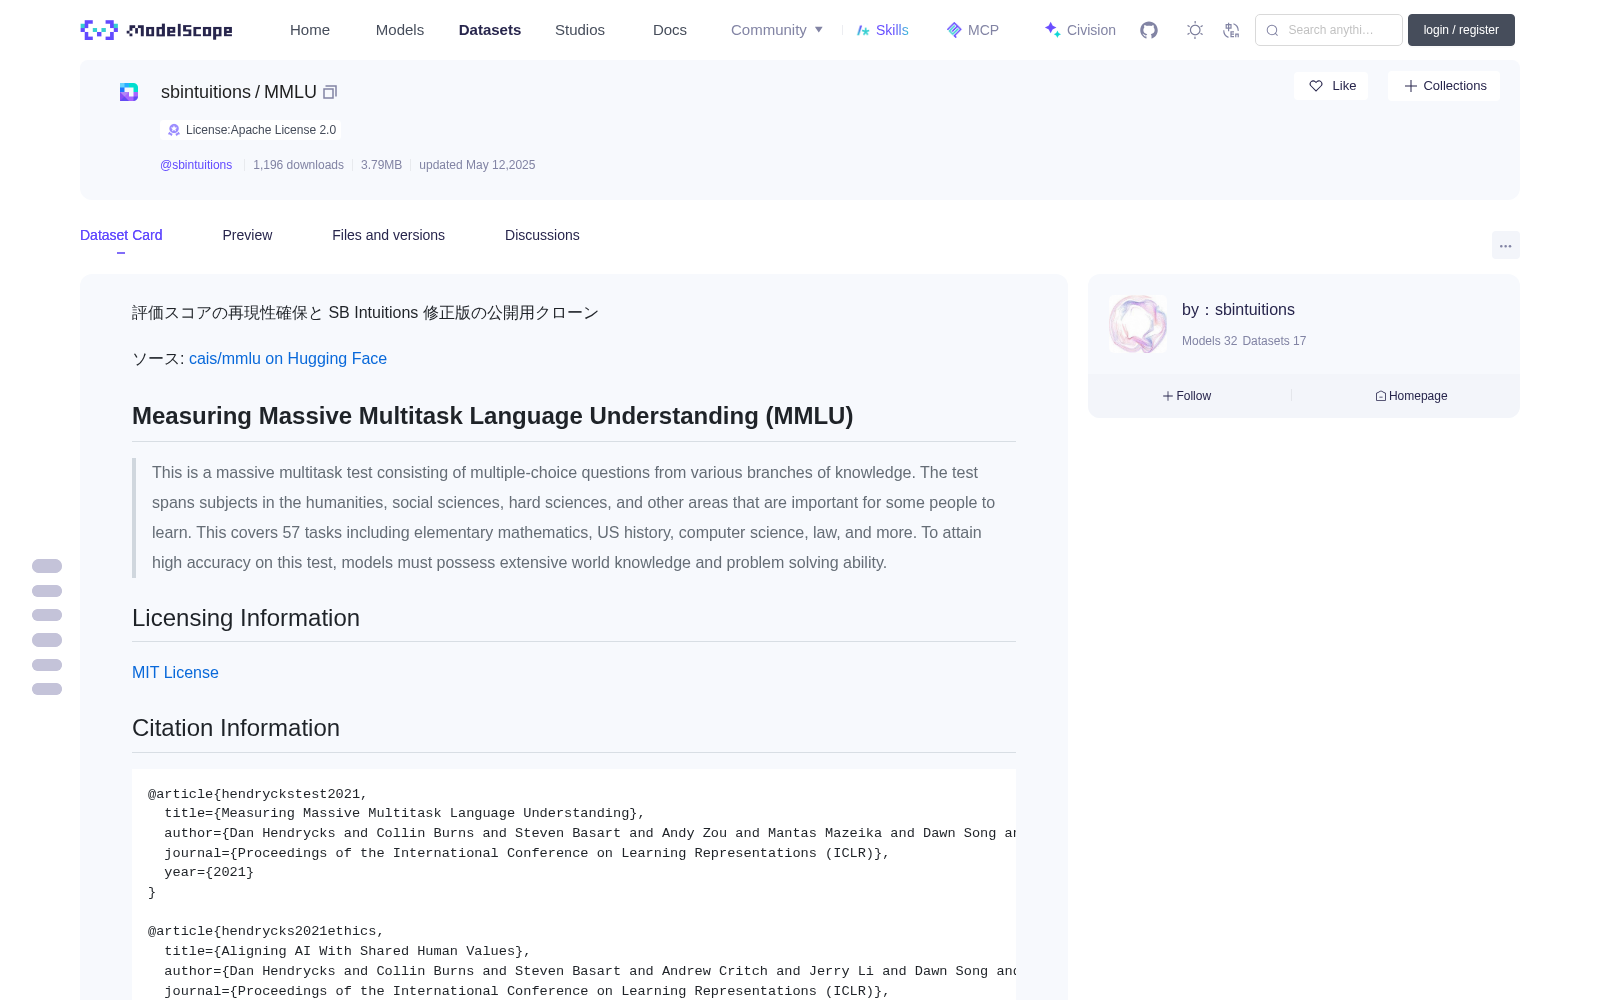The image size is (1600, 1000).
Task: Click the 'by：sbintuitions' author name
Action: click(1238, 310)
